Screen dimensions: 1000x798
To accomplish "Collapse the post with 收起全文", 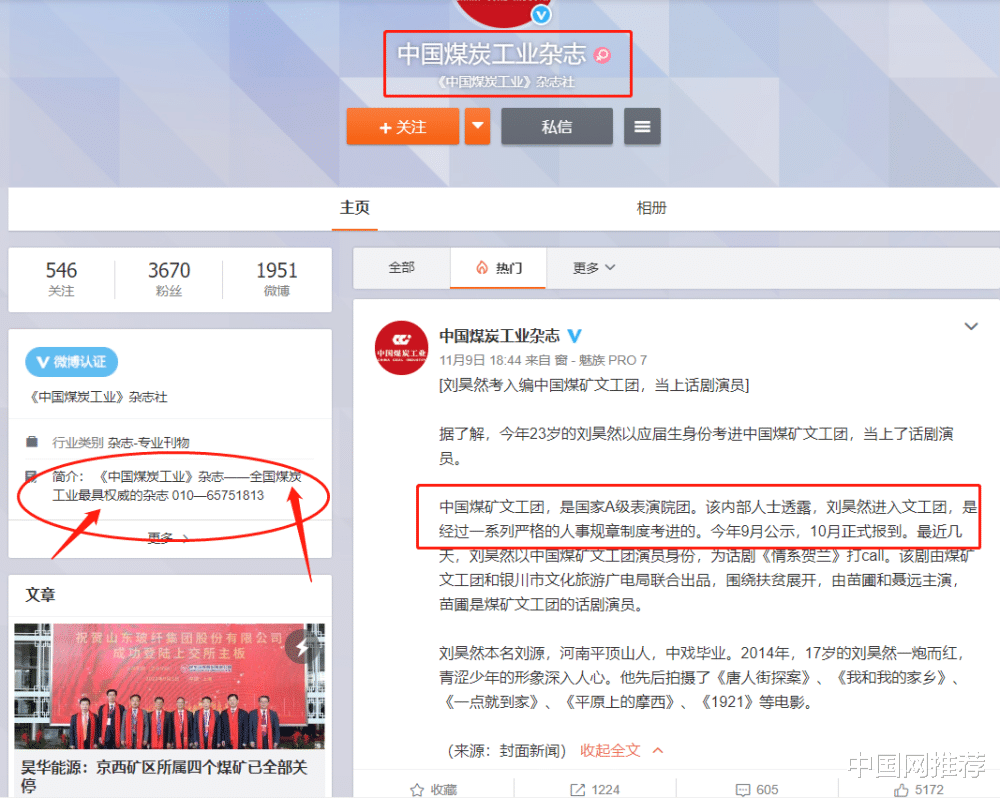I will point(621,751).
